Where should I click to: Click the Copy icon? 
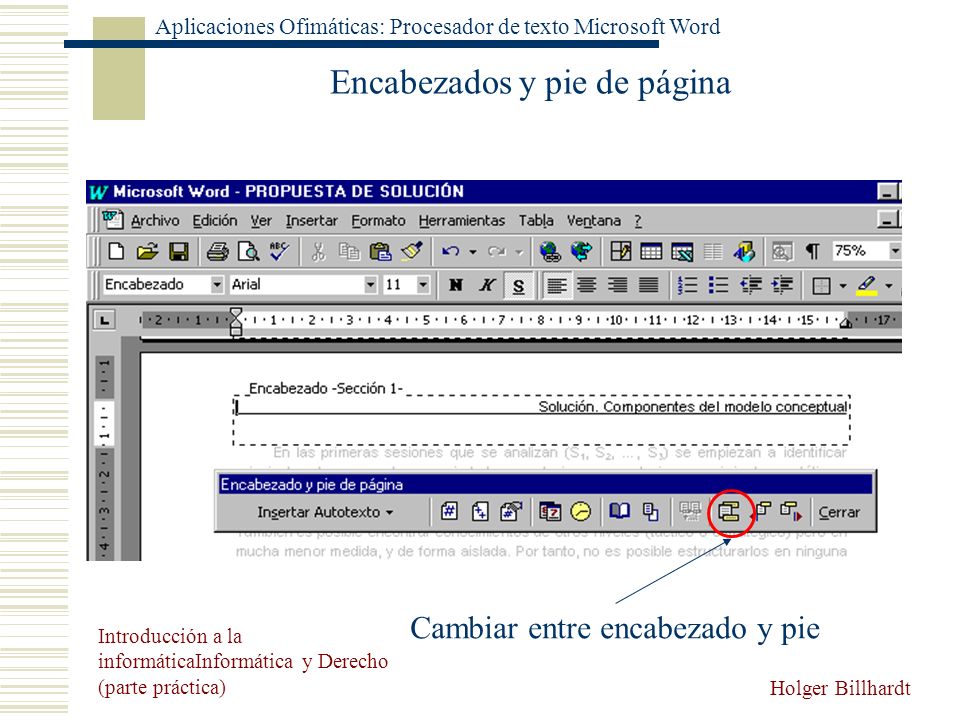350,252
